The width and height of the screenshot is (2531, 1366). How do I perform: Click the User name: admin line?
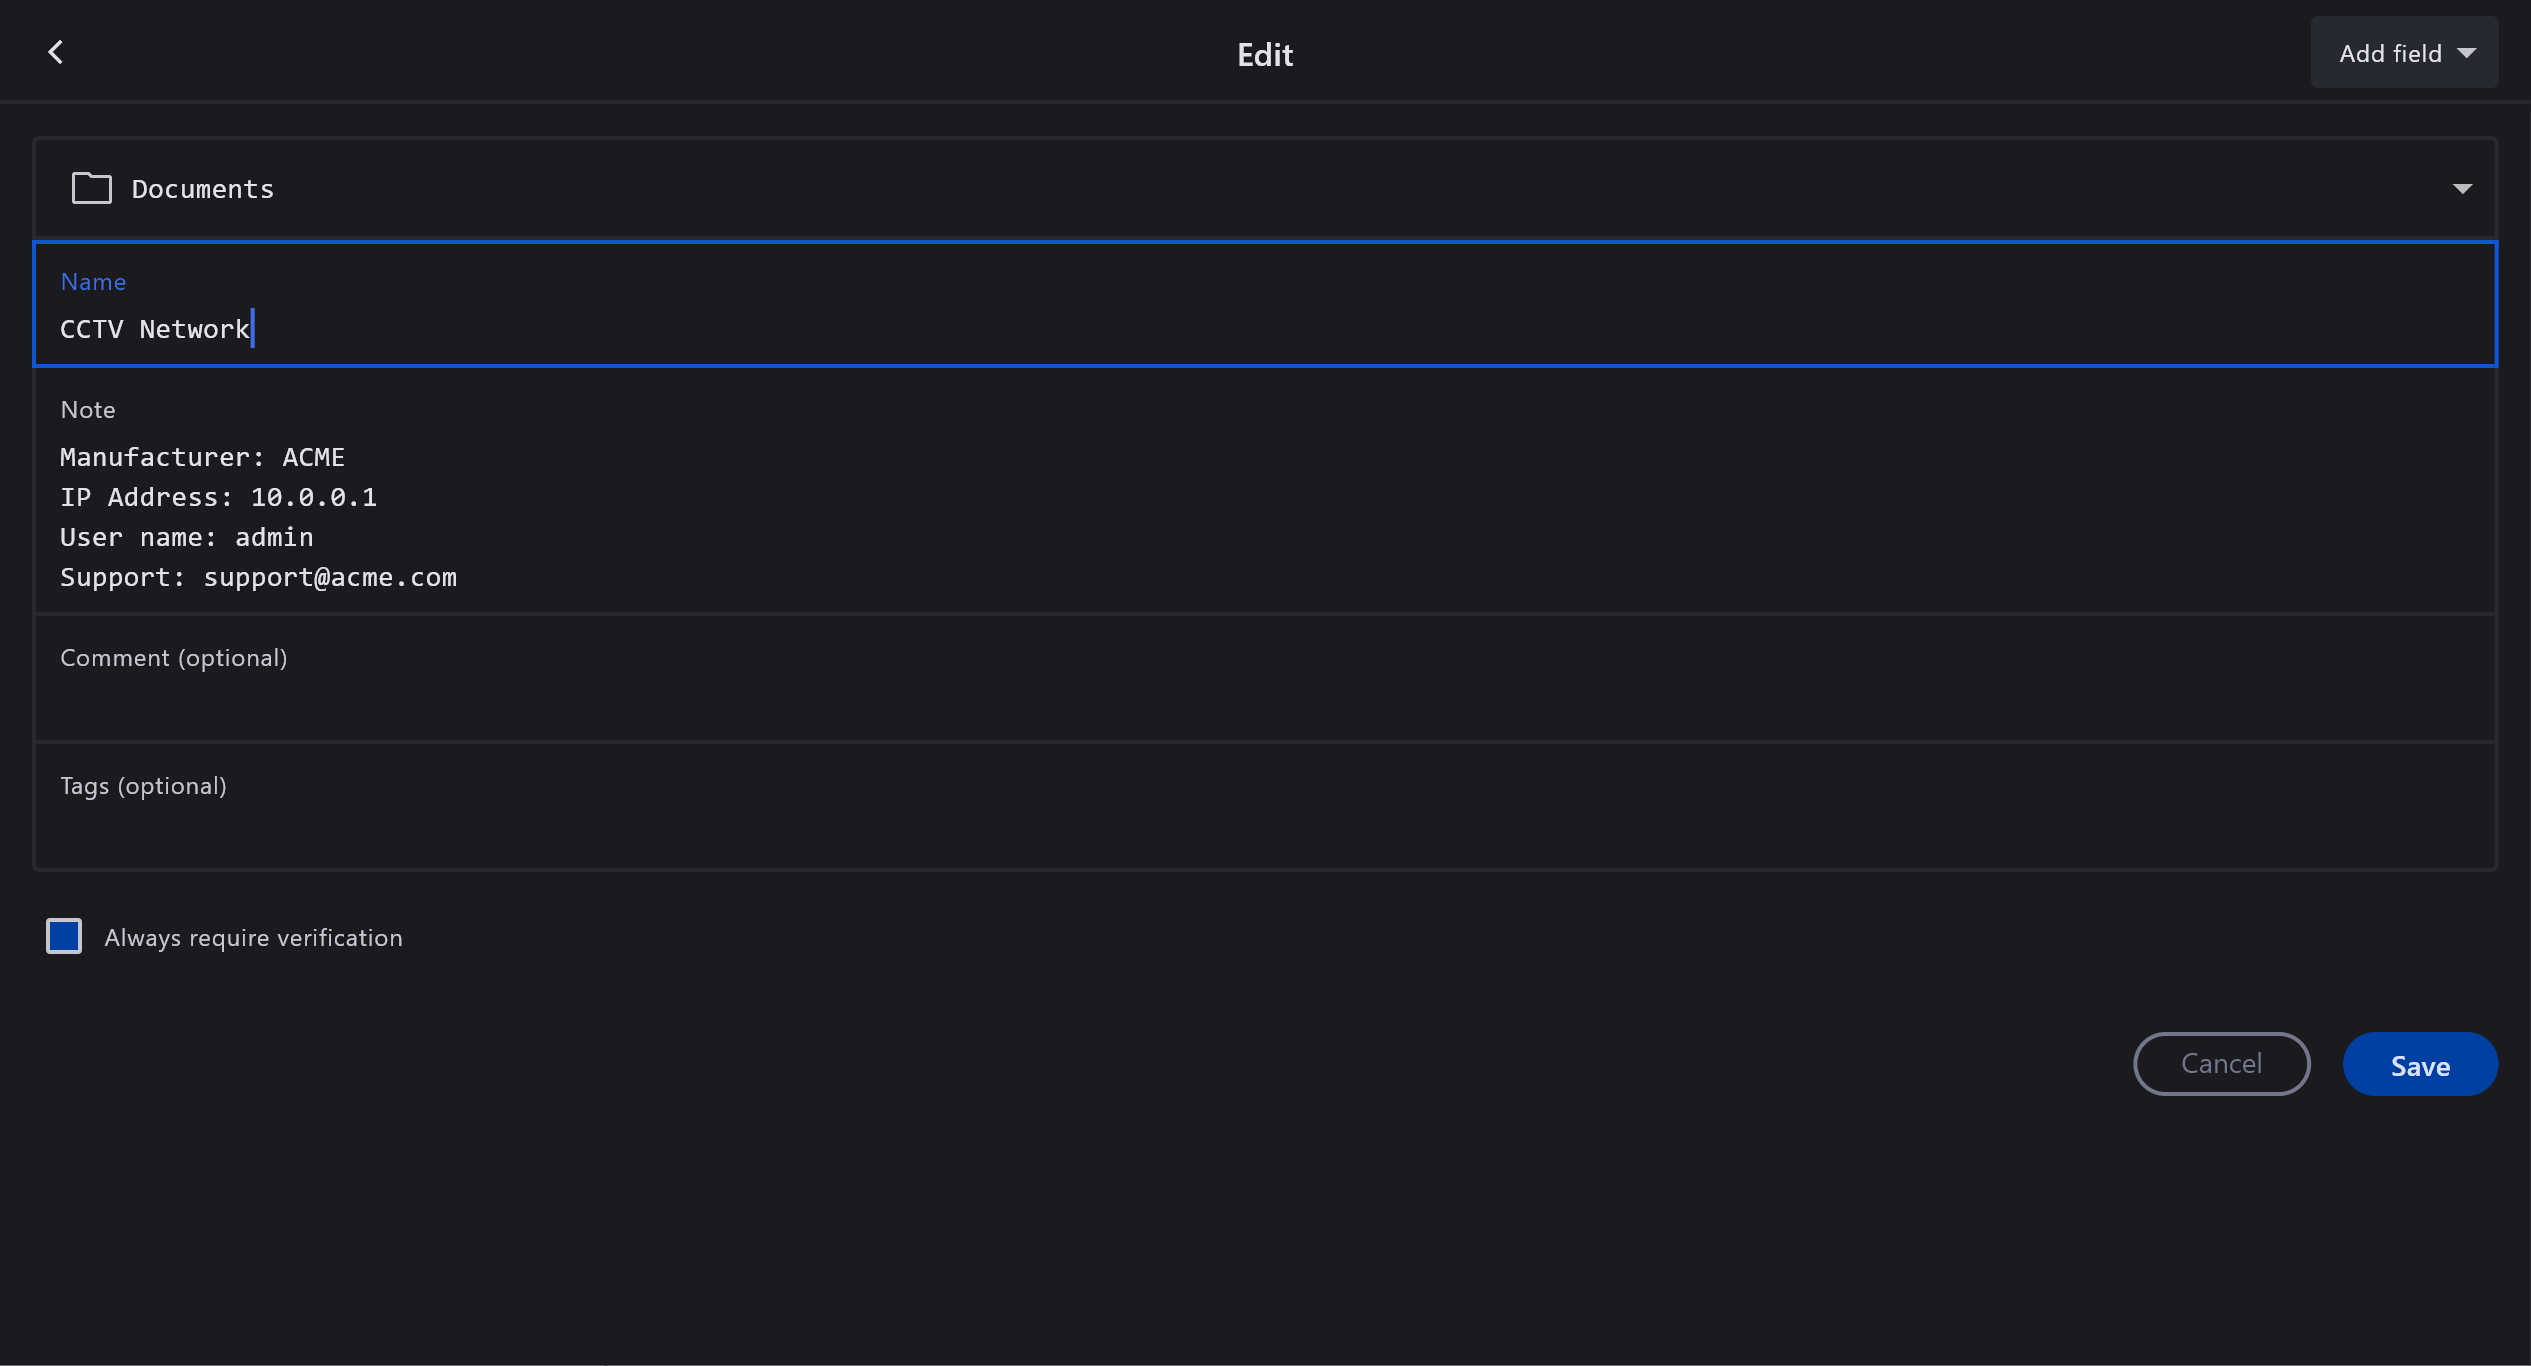[187, 537]
